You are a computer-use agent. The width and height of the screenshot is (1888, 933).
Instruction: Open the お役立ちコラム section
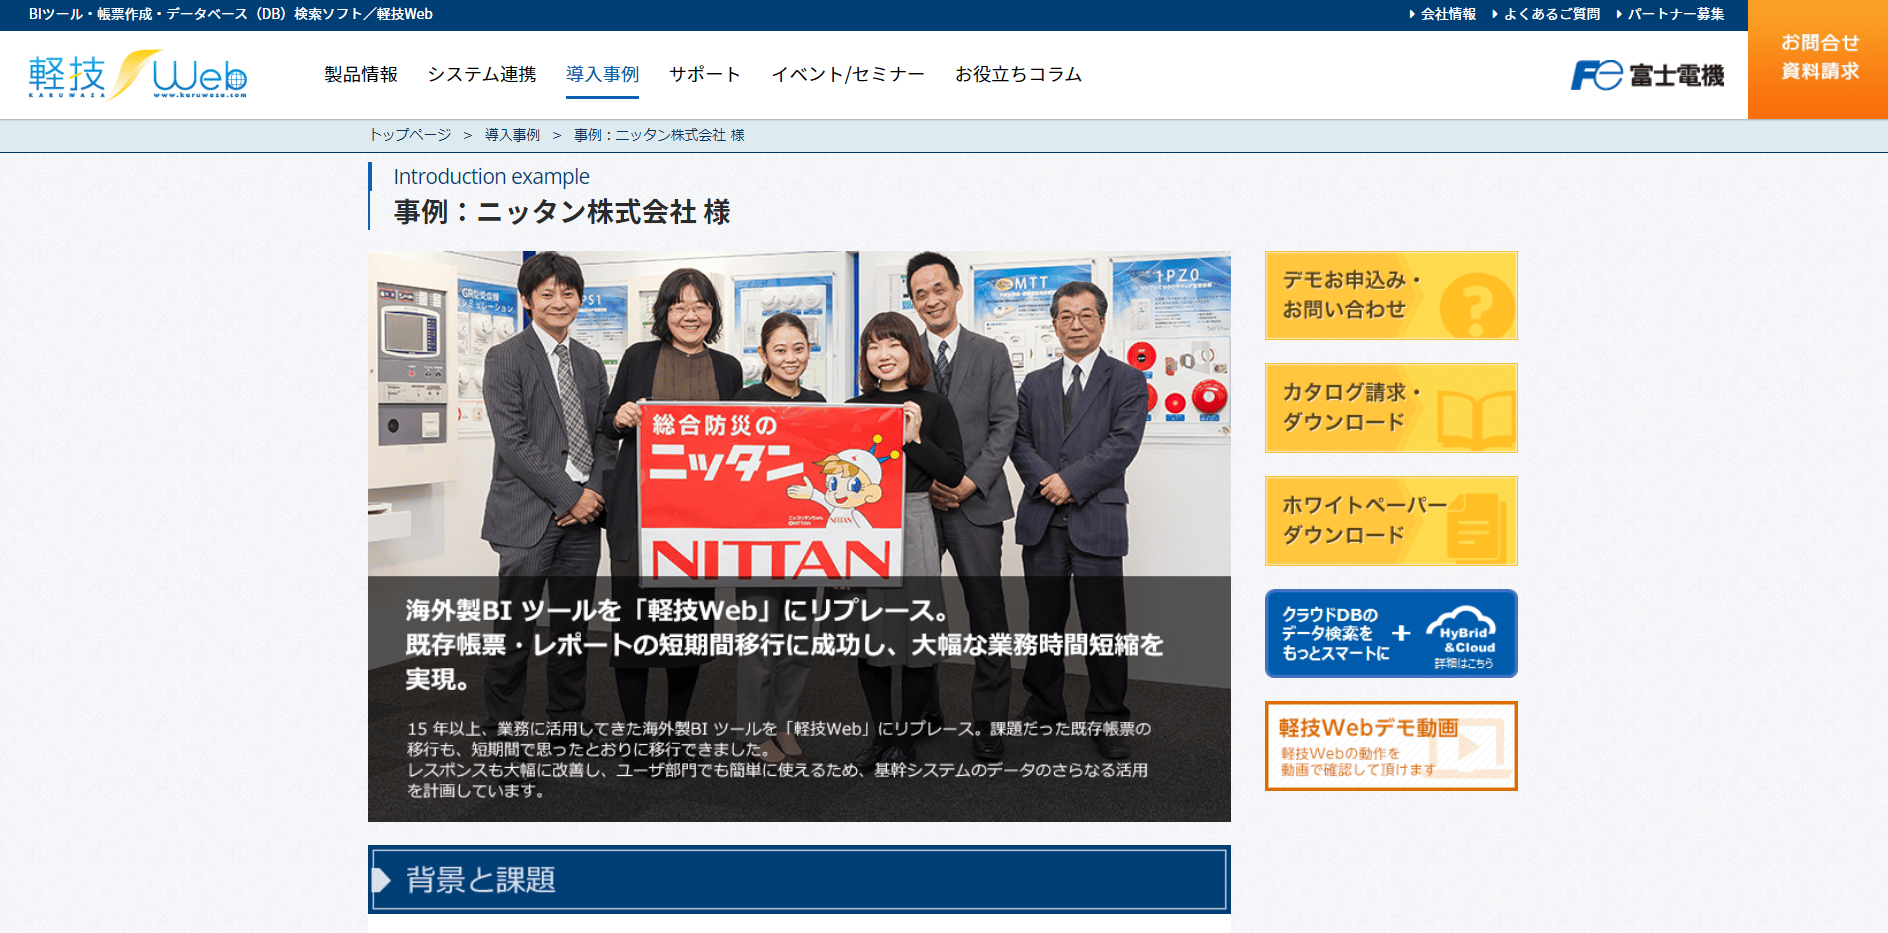[1018, 74]
